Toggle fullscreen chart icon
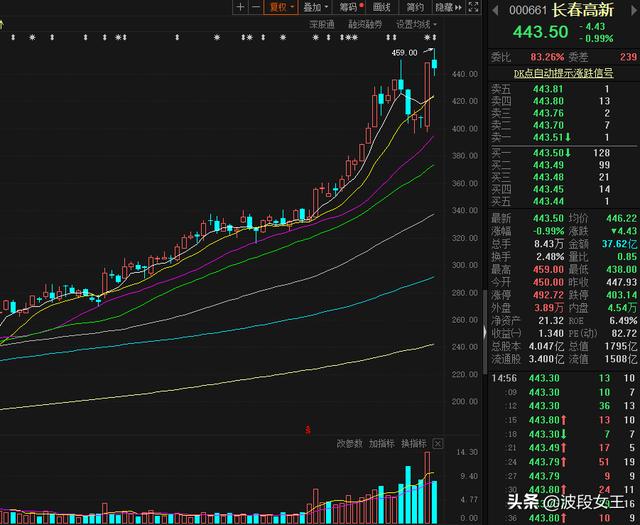This screenshot has height=525, width=640. click(473, 7)
